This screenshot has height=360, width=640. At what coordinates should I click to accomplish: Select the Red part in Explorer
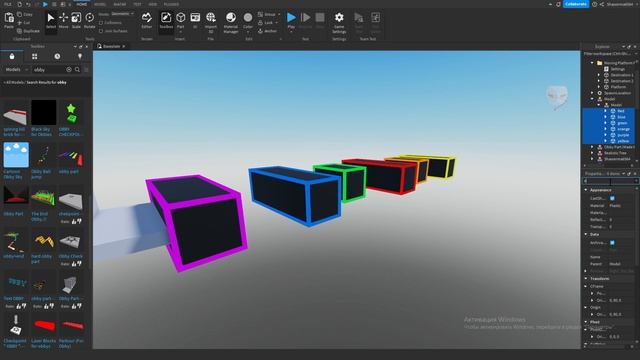coord(621,111)
